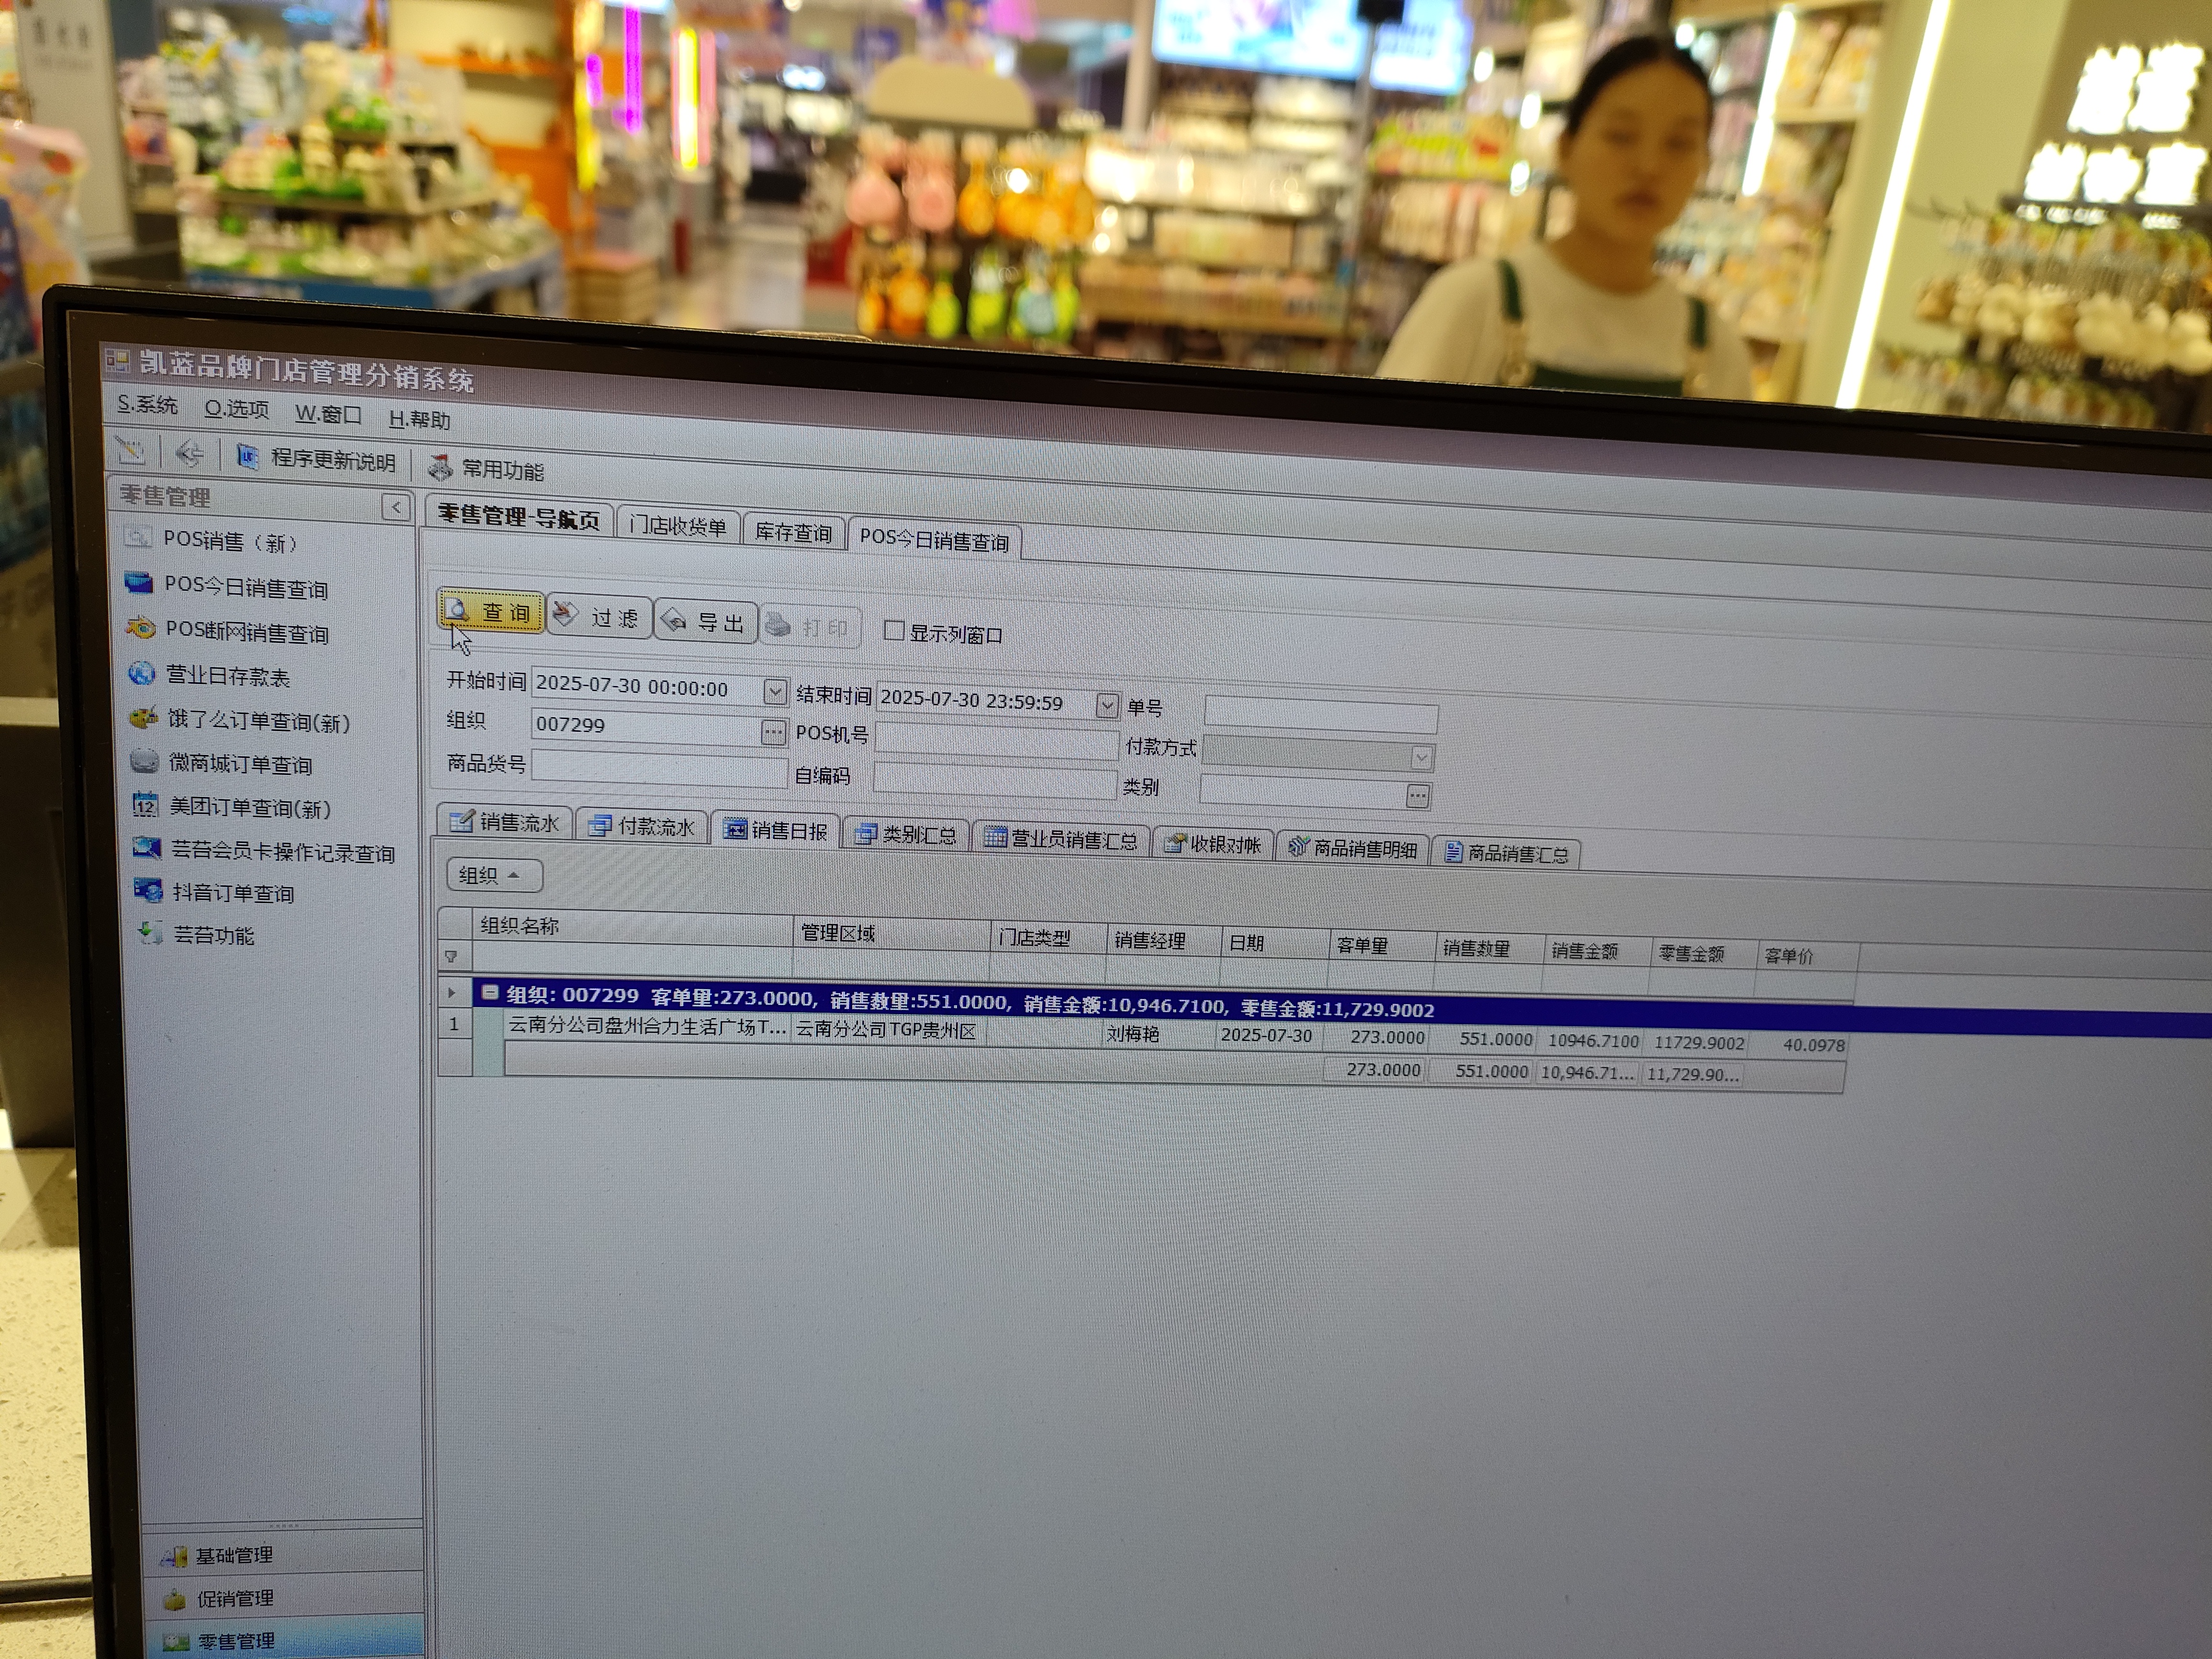Image resolution: width=2212 pixels, height=1659 pixels.
Task: Click the 程序更新说明 toolbar icon
Action: (247, 457)
